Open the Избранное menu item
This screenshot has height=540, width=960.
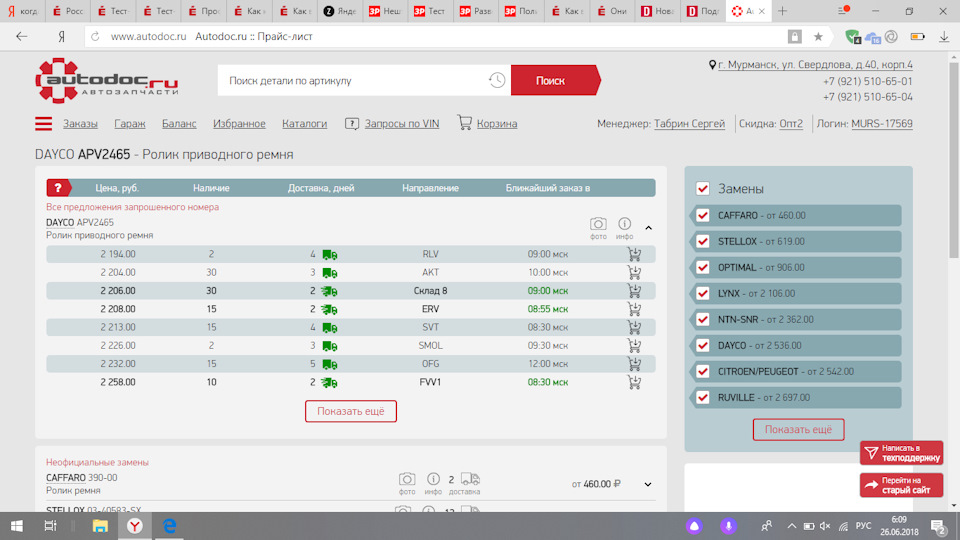click(x=239, y=124)
